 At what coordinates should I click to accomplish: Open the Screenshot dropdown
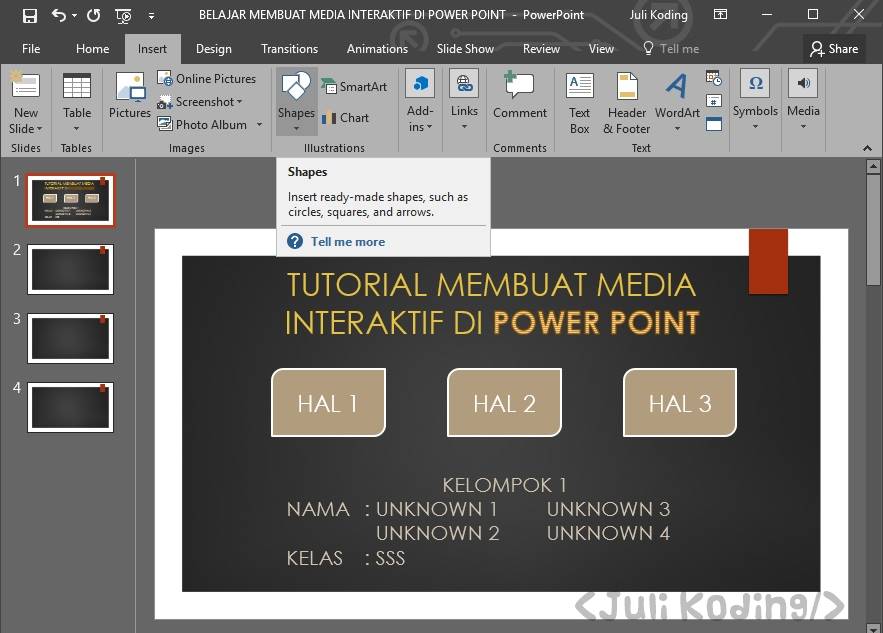(x=200, y=102)
